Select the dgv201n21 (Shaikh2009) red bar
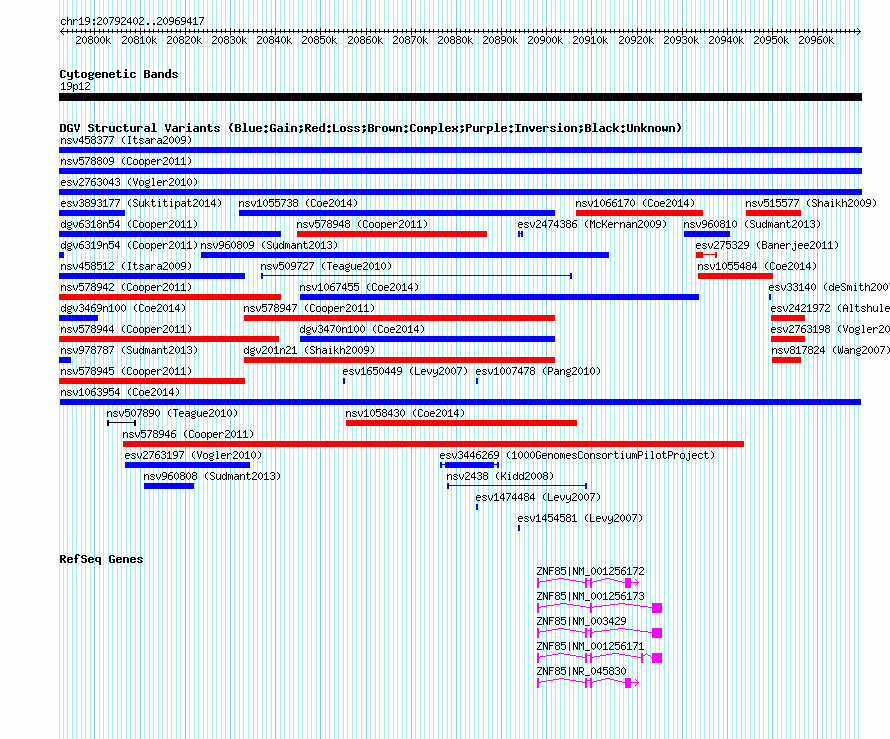This screenshot has width=890, height=739. tap(399, 360)
